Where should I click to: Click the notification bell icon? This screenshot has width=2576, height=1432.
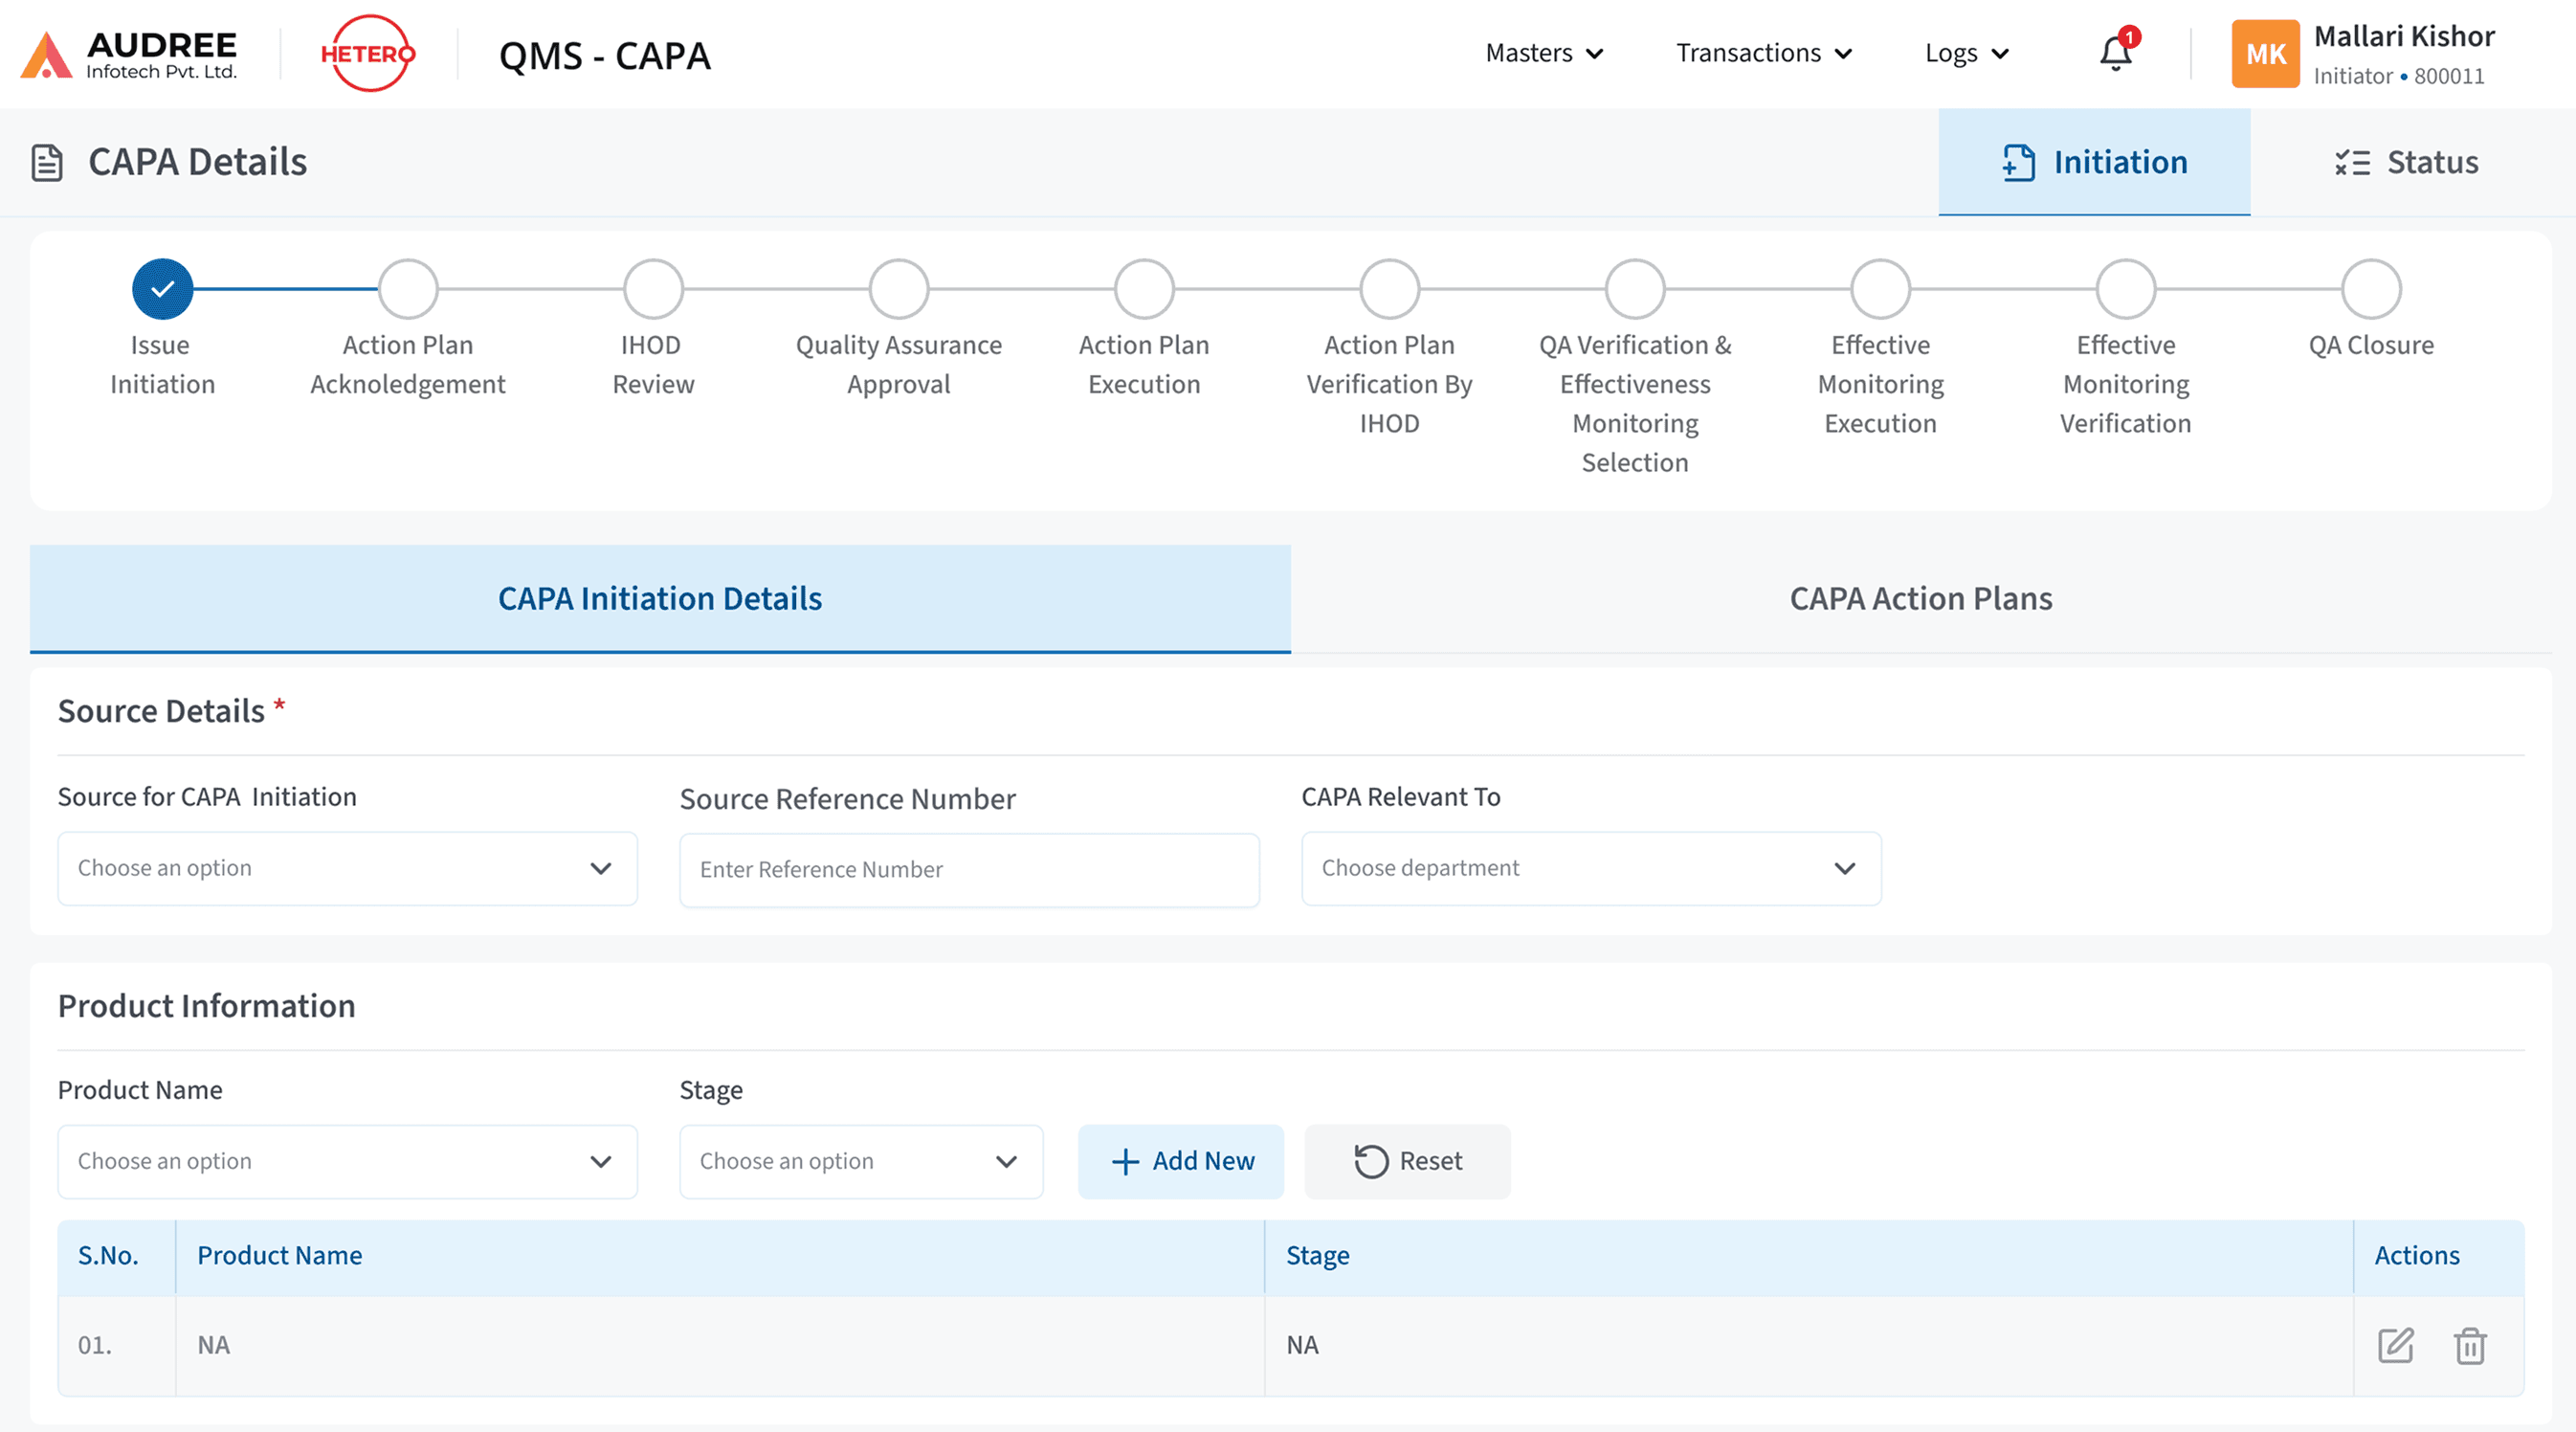coord(2114,54)
